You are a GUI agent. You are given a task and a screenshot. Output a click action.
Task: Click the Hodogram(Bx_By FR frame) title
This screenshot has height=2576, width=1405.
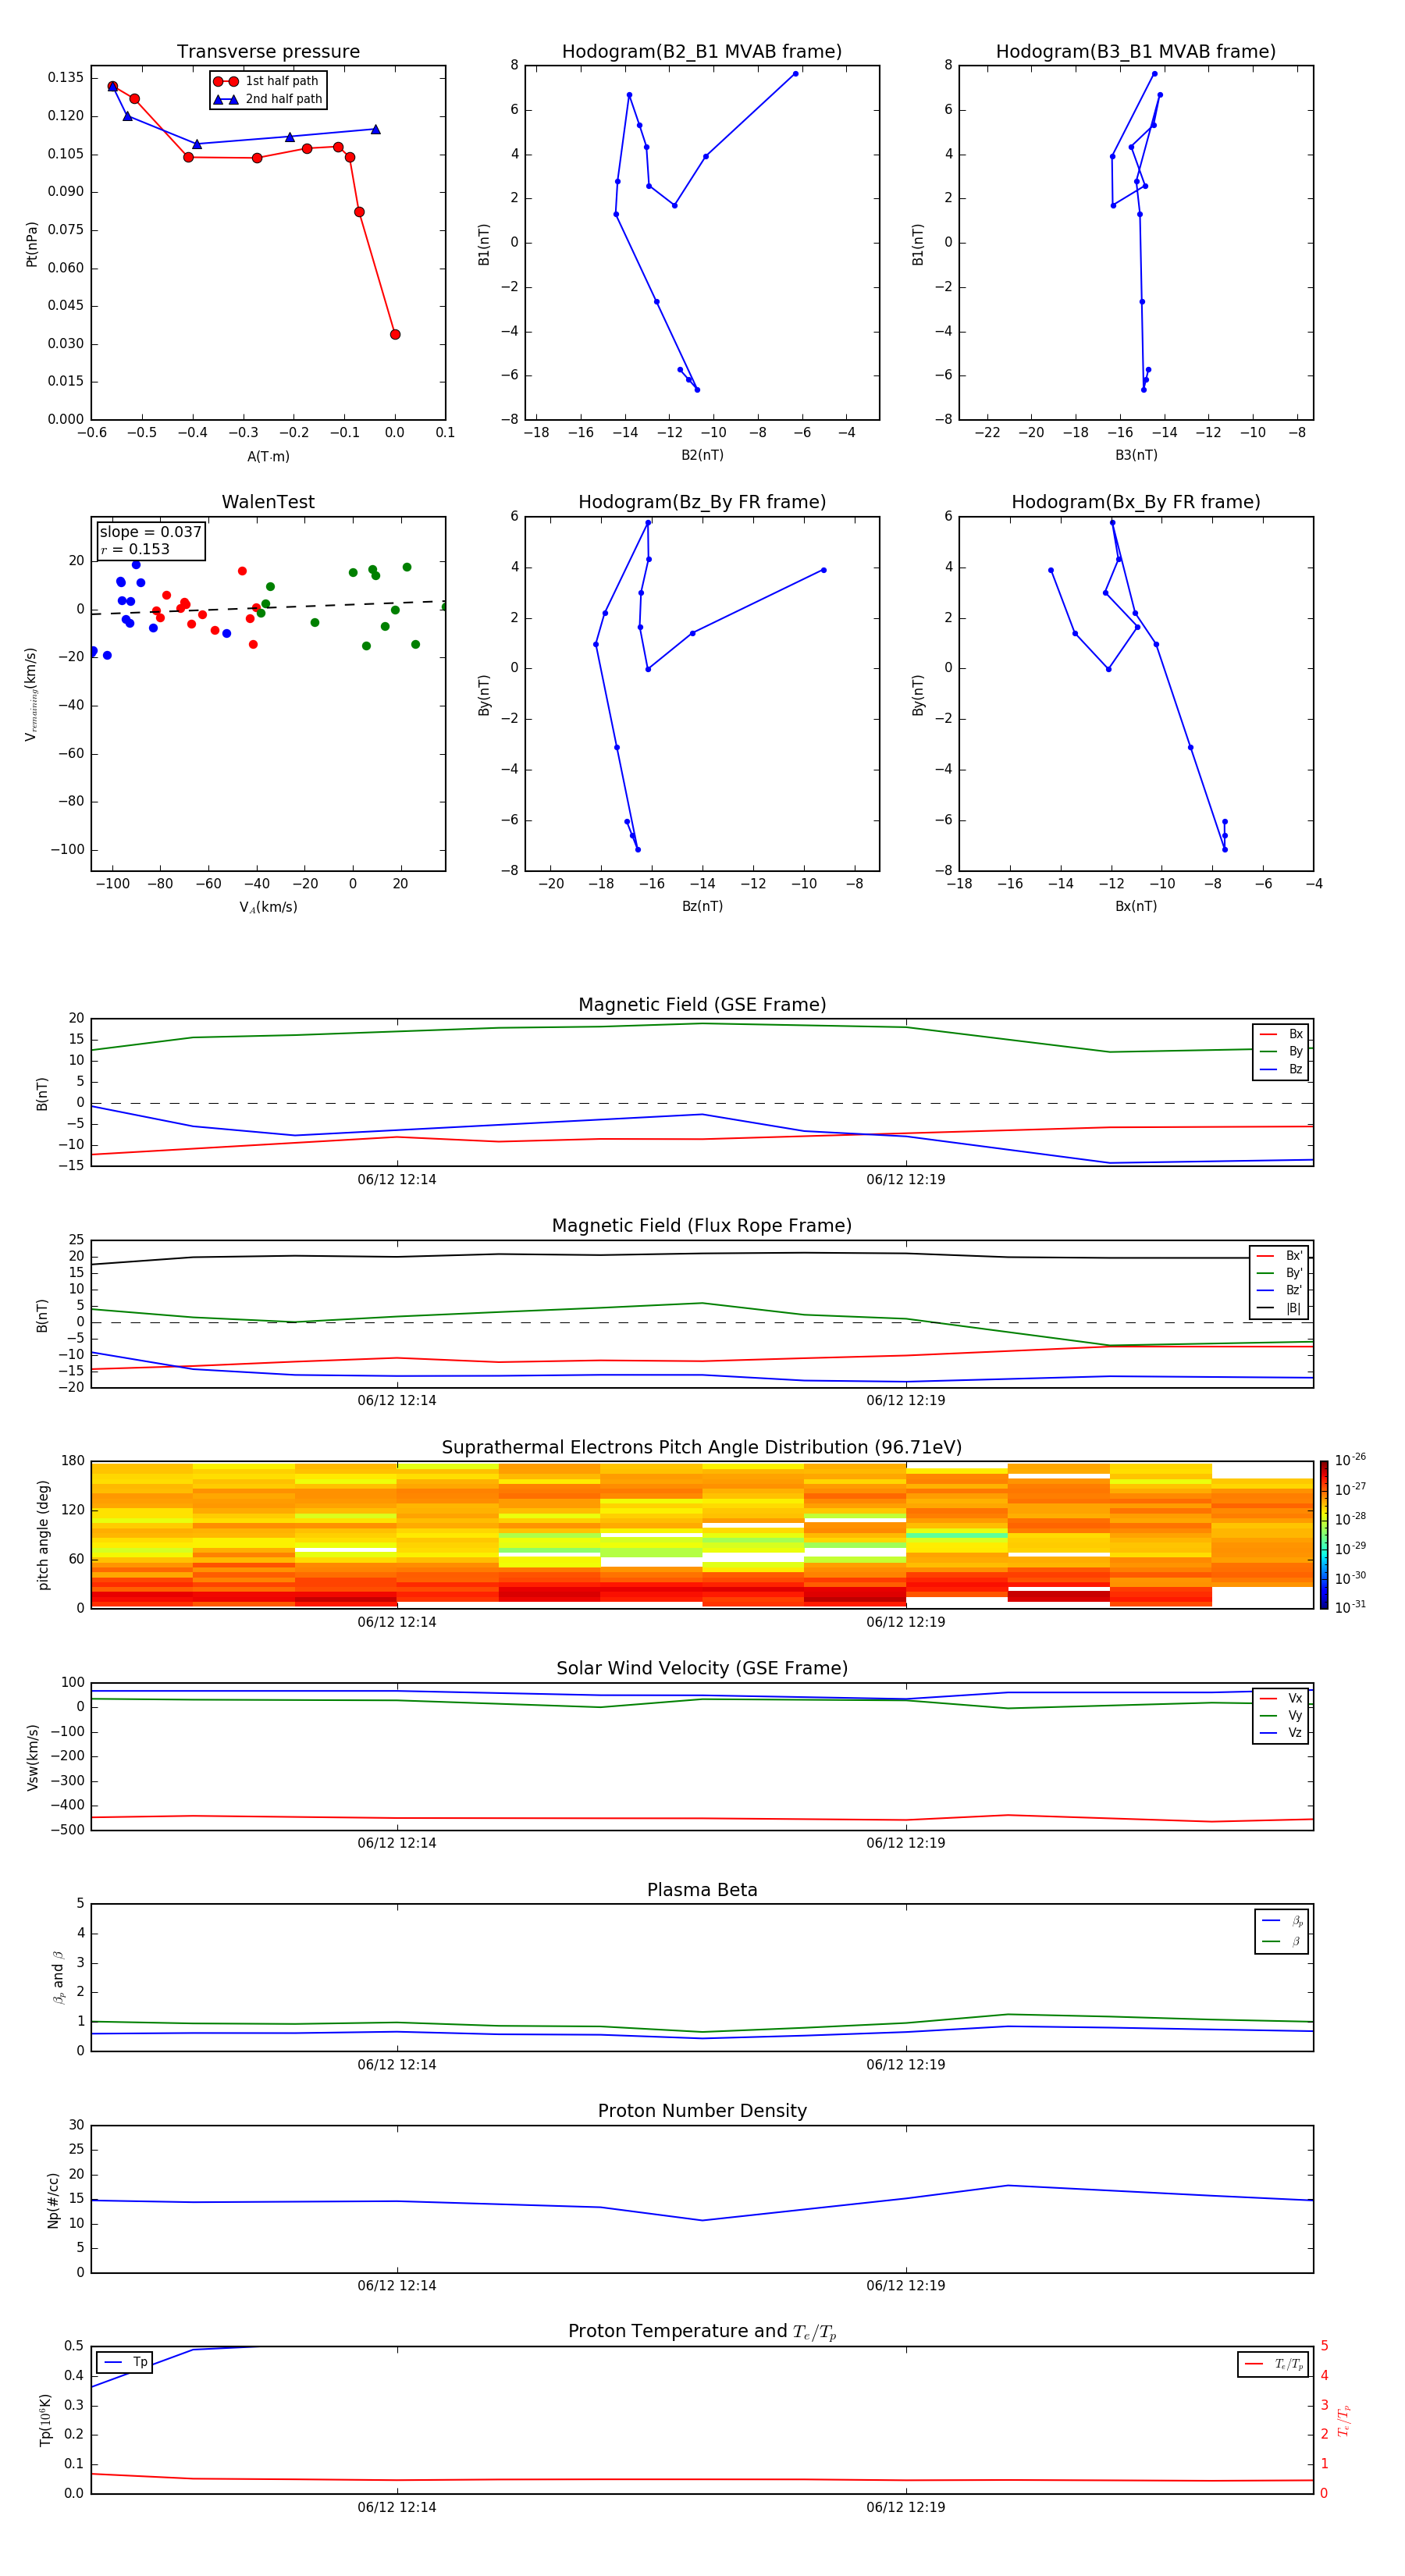(1136, 502)
